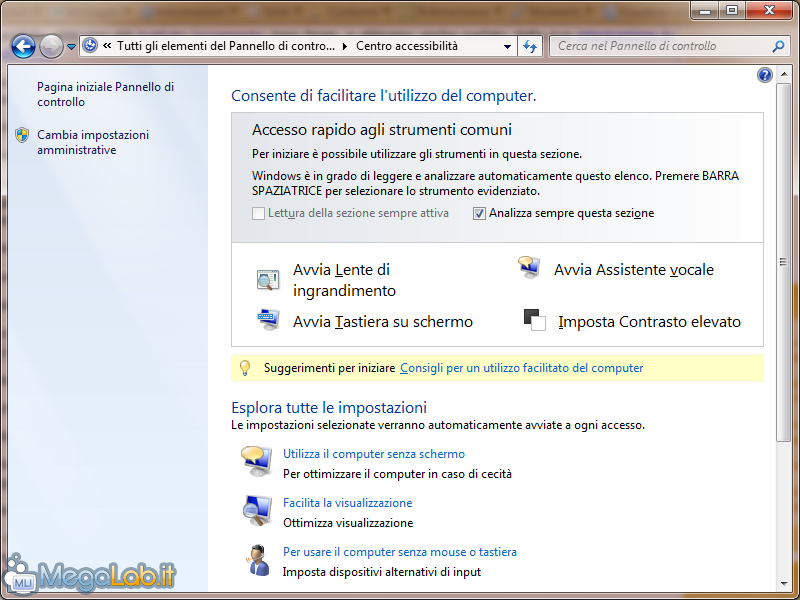Click the 'Suggerimenti per iniziare' label
The image size is (800, 600).
click(x=330, y=368)
